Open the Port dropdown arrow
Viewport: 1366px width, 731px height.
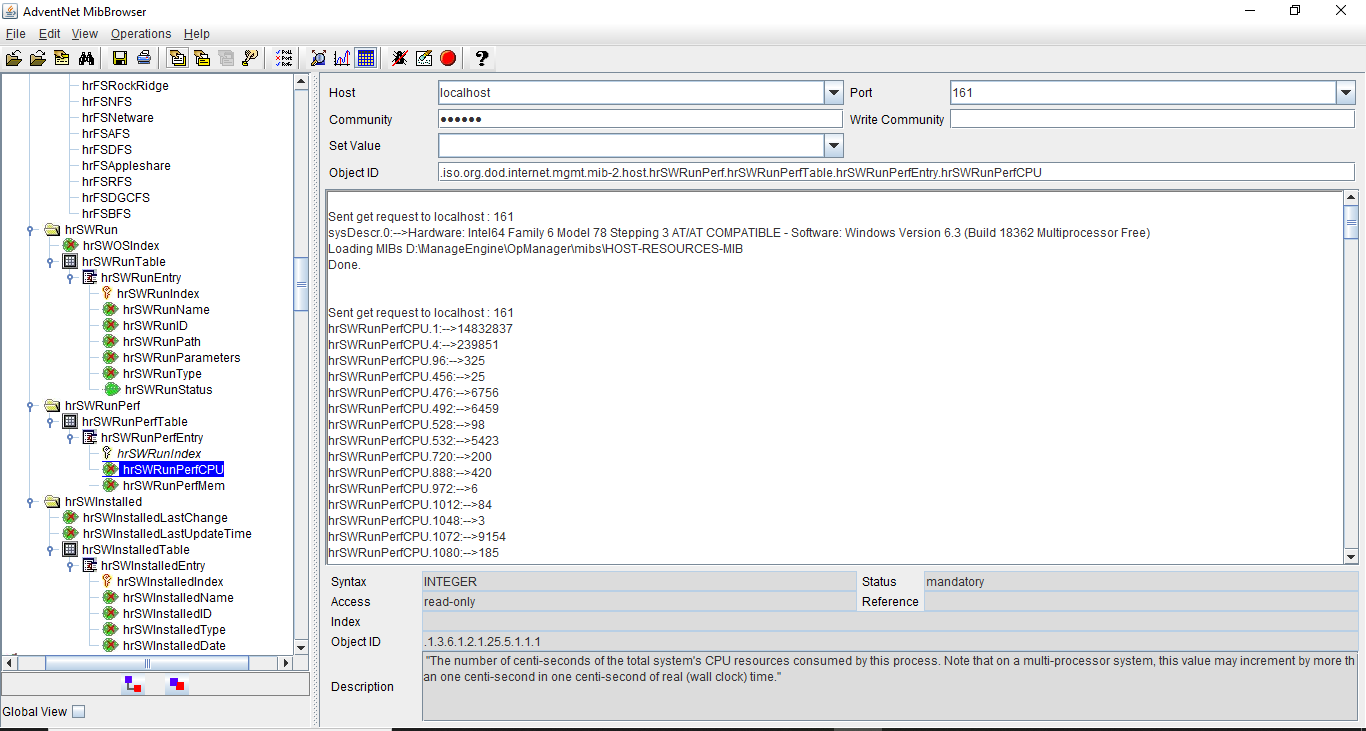click(x=1345, y=93)
